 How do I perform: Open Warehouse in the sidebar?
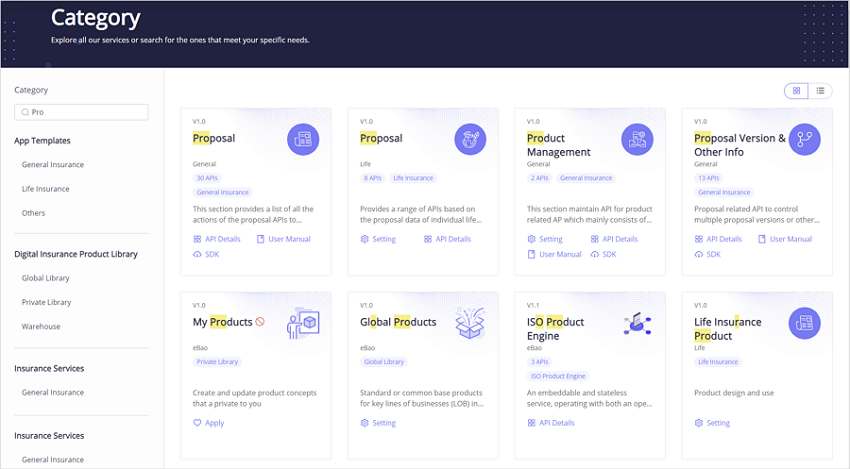coord(41,326)
